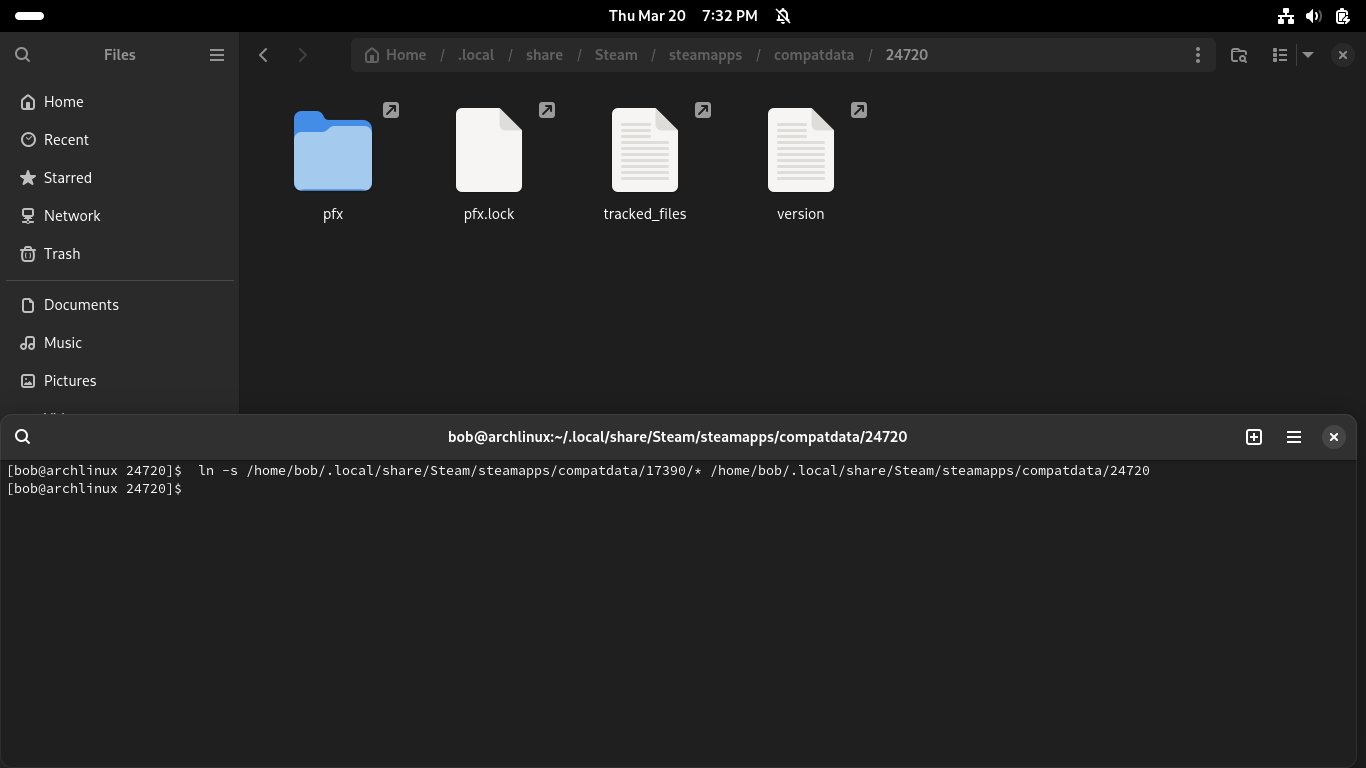Viewport: 1366px width, 768px height.
Task: Open the Files main hamburger menu
Action: pyautogui.click(x=217, y=55)
